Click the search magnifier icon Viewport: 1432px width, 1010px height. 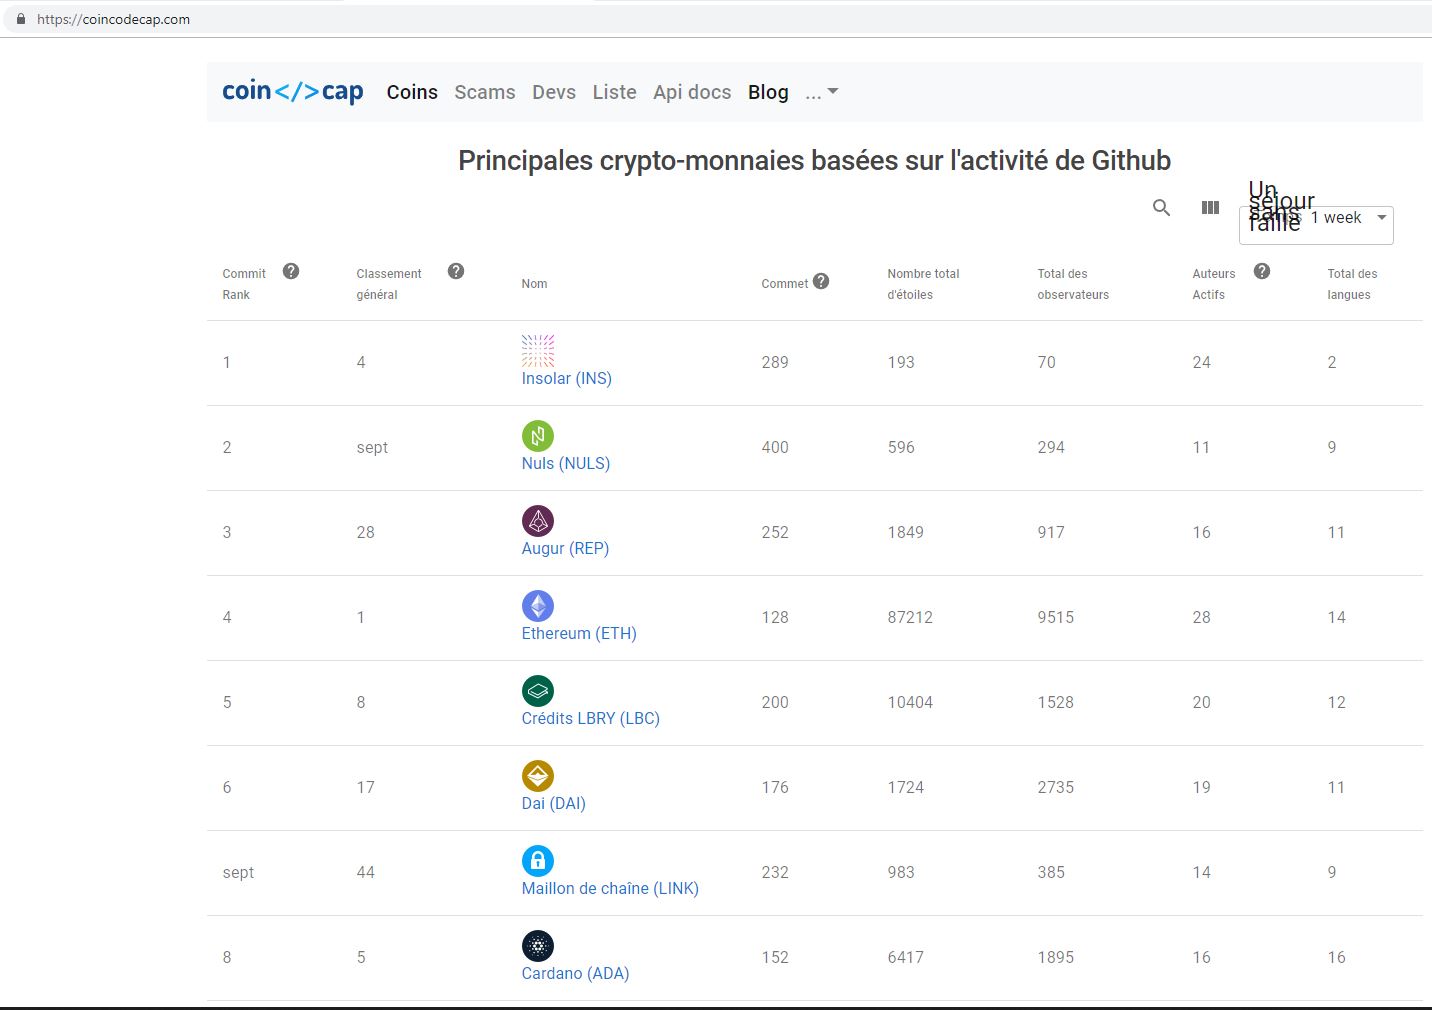click(x=1160, y=208)
